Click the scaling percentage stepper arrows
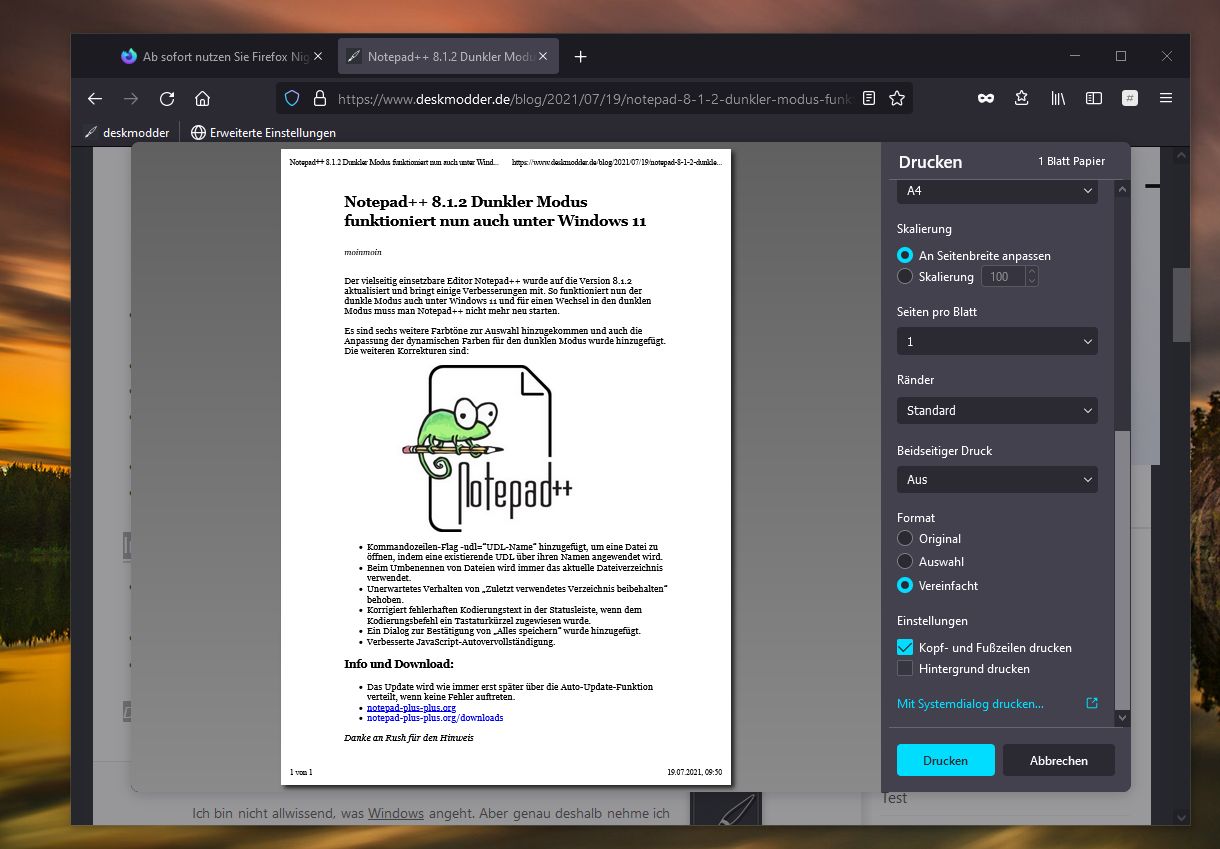This screenshot has height=849, width=1220. click(1032, 276)
